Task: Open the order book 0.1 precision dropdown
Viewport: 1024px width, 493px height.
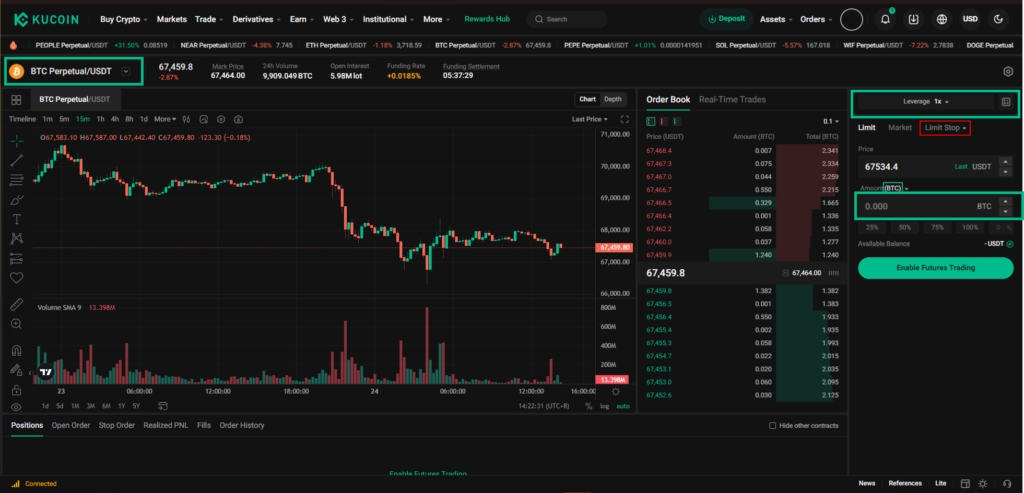Action: [x=831, y=121]
